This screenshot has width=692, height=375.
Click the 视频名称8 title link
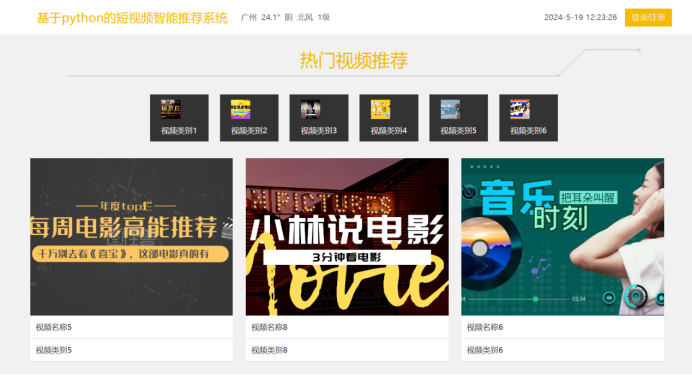[x=269, y=327]
